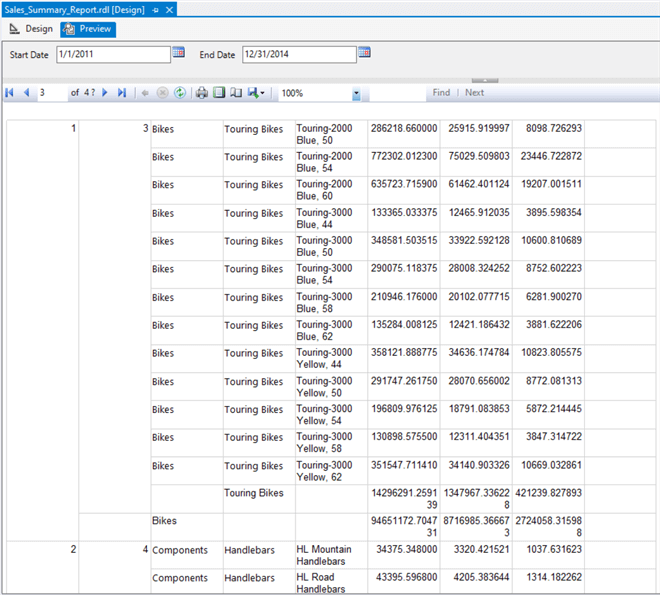Open End Date calendar picker
Image resolution: width=660 pixels, height=595 pixels.
364,52
